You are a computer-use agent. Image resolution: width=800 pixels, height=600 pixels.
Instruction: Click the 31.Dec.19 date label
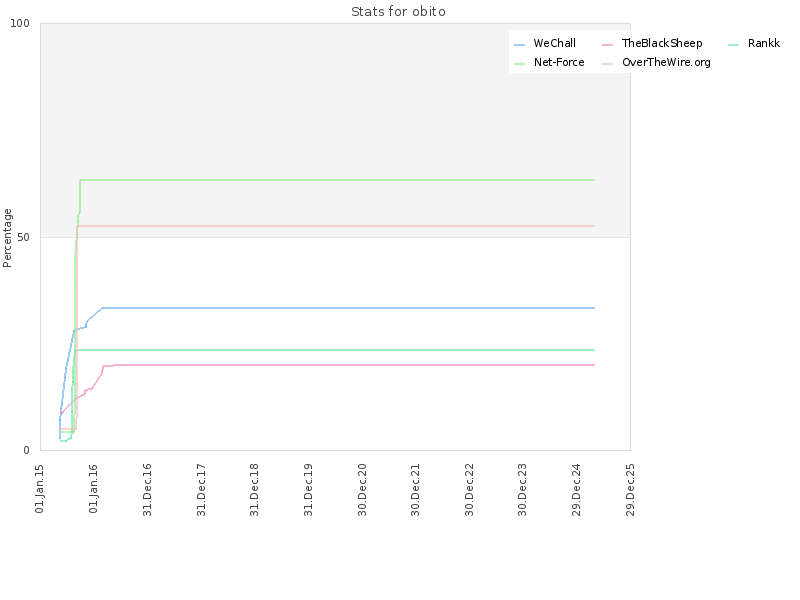[308, 490]
